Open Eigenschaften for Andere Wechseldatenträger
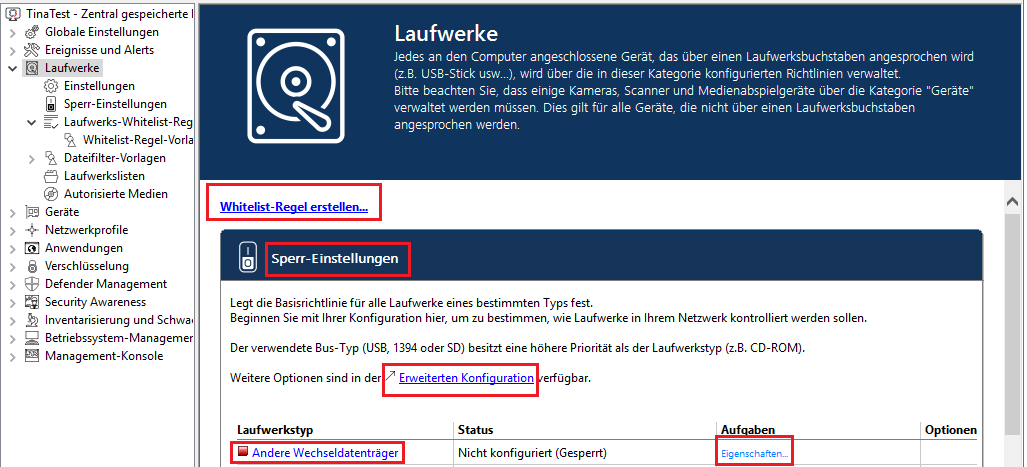The height and width of the screenshot is (467, 1027). [755, 453]
